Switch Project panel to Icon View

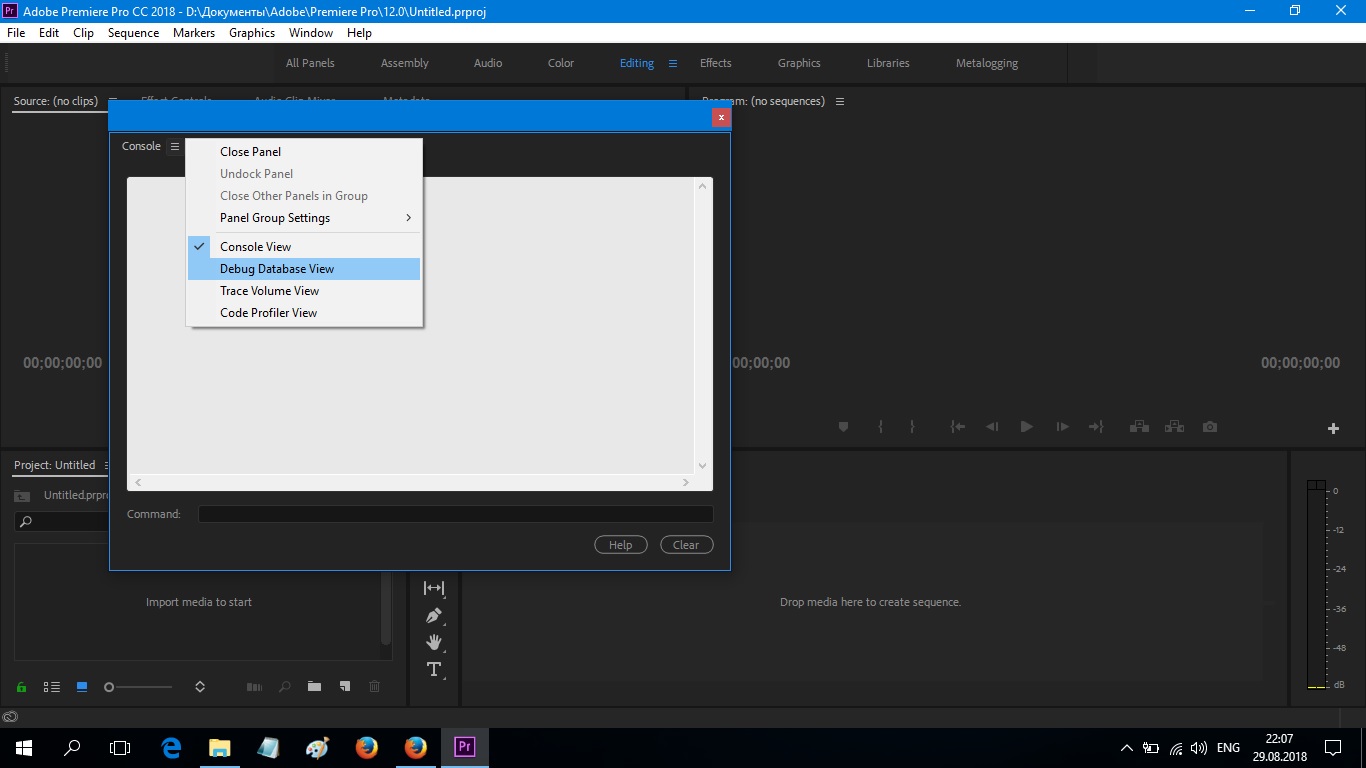tap(82, 687)
